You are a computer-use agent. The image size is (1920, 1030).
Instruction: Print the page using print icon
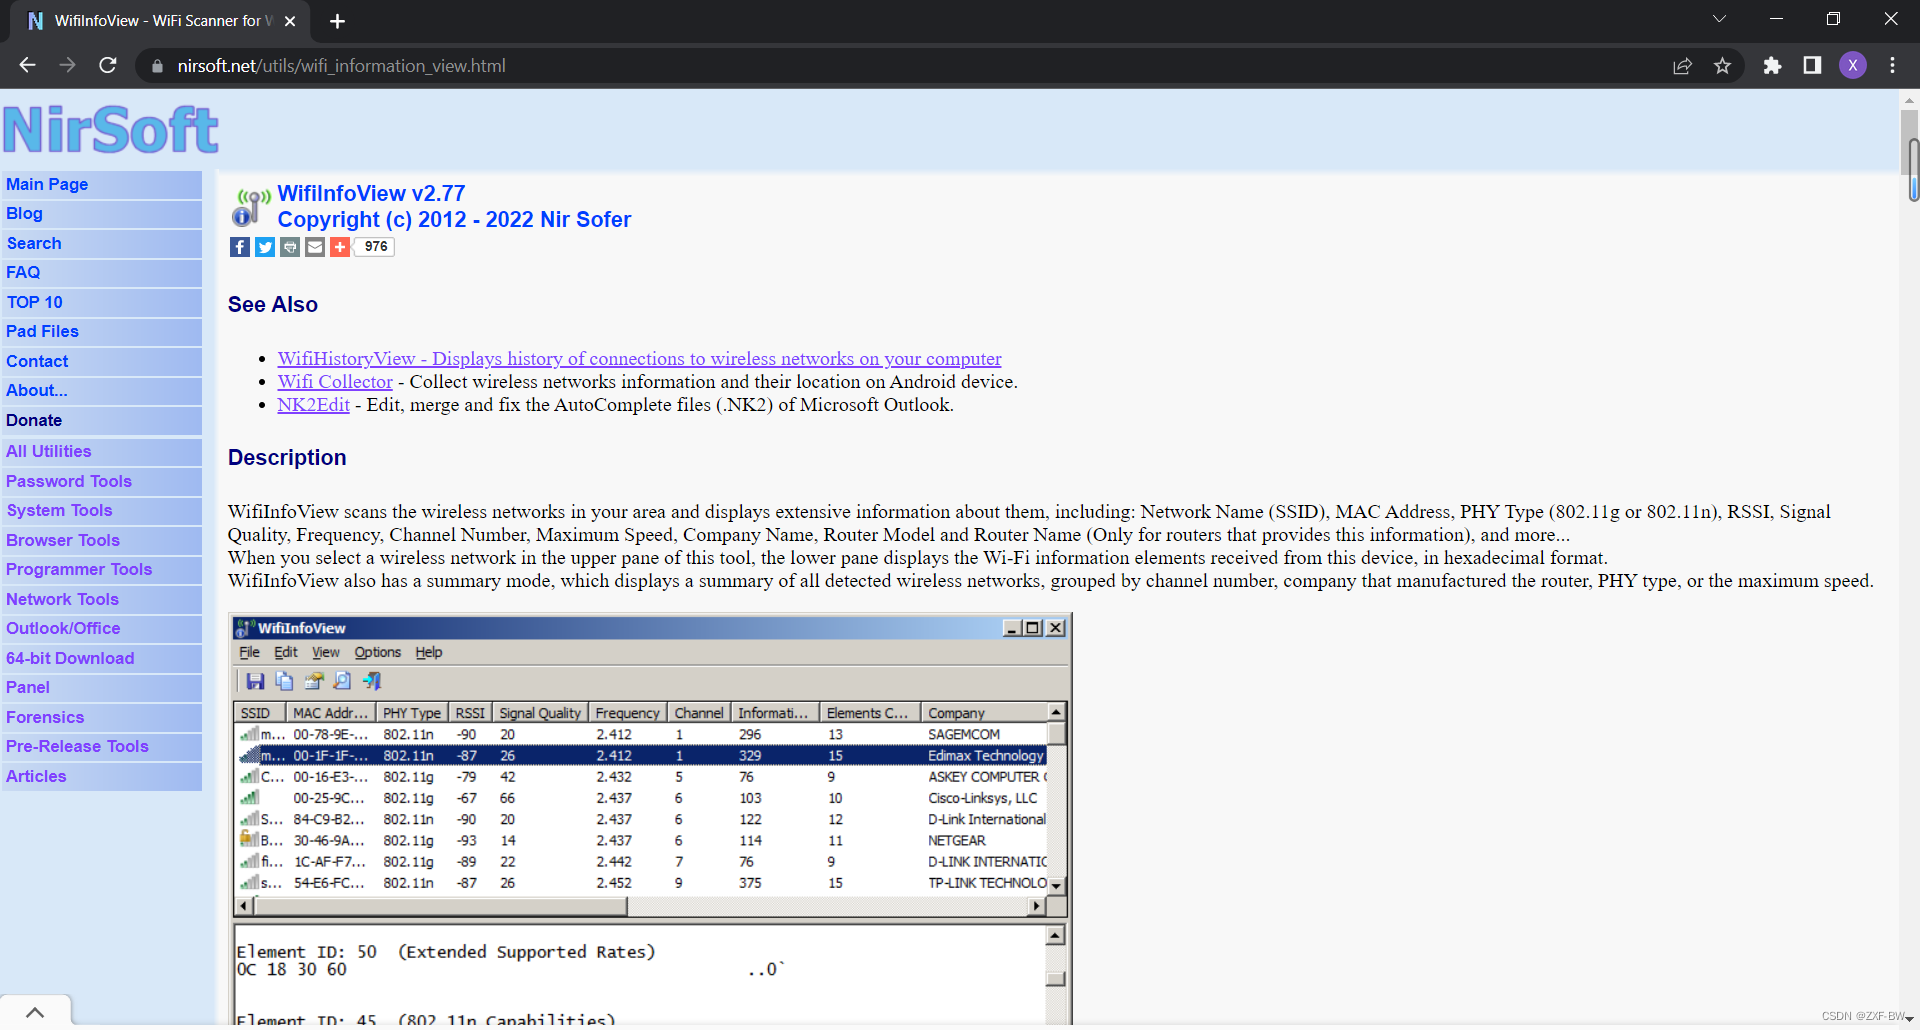pyautogui.click(x=290, y=247)
